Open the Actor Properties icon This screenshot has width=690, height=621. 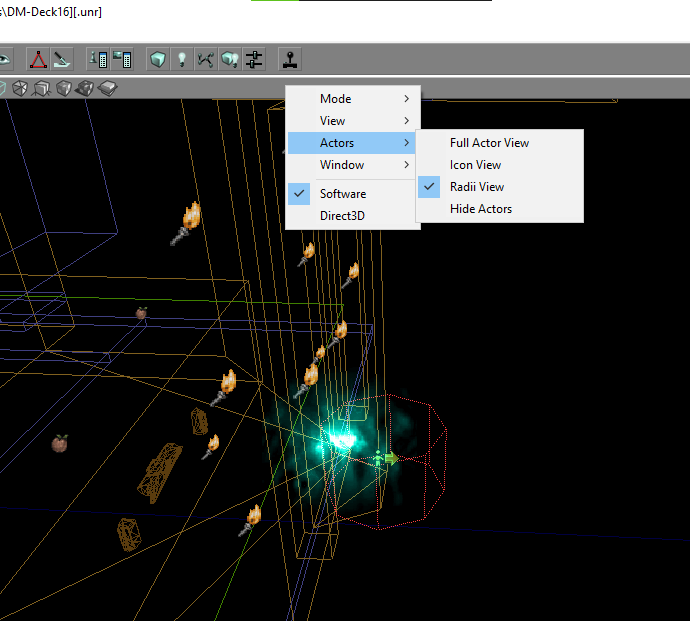coord(98,59)
